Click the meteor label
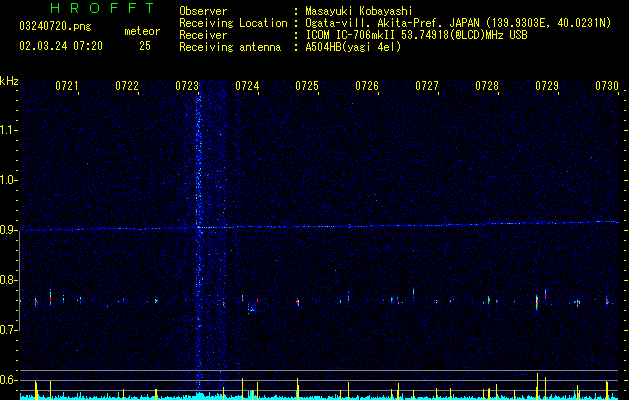629x400 pixels. click(142, 31)
